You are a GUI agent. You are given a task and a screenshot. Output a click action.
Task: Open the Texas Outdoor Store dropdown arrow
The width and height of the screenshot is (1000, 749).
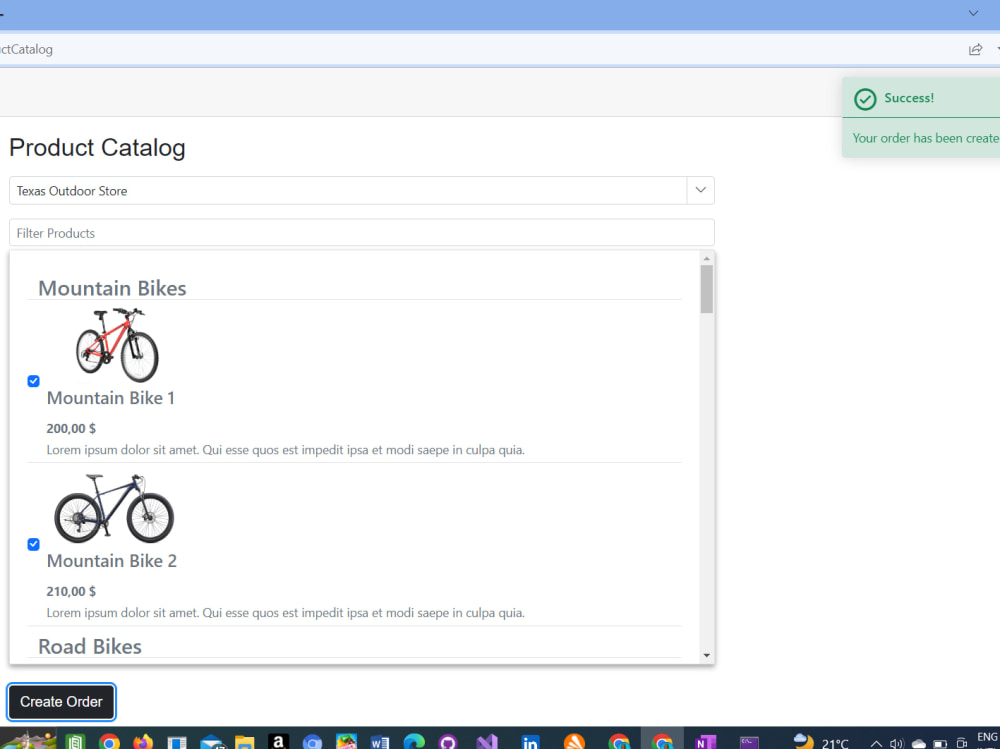(700, 190)
